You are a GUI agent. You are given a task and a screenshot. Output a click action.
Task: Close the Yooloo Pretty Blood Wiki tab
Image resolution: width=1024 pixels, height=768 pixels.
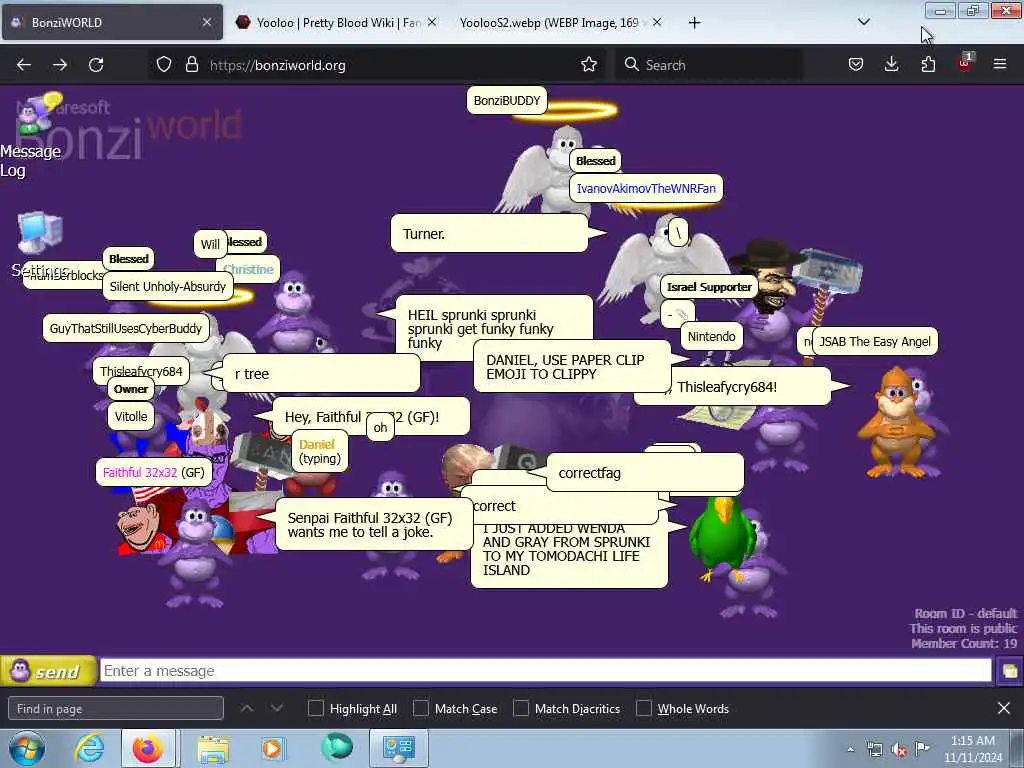pyautogui.click(x=432, y=22)
